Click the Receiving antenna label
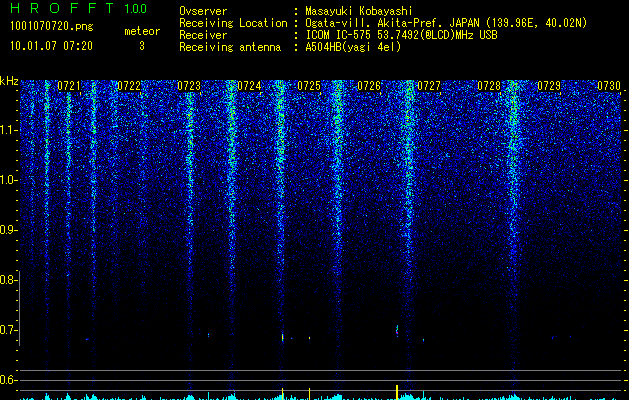Viewport: 629px width, 400px height. (230, 47)
